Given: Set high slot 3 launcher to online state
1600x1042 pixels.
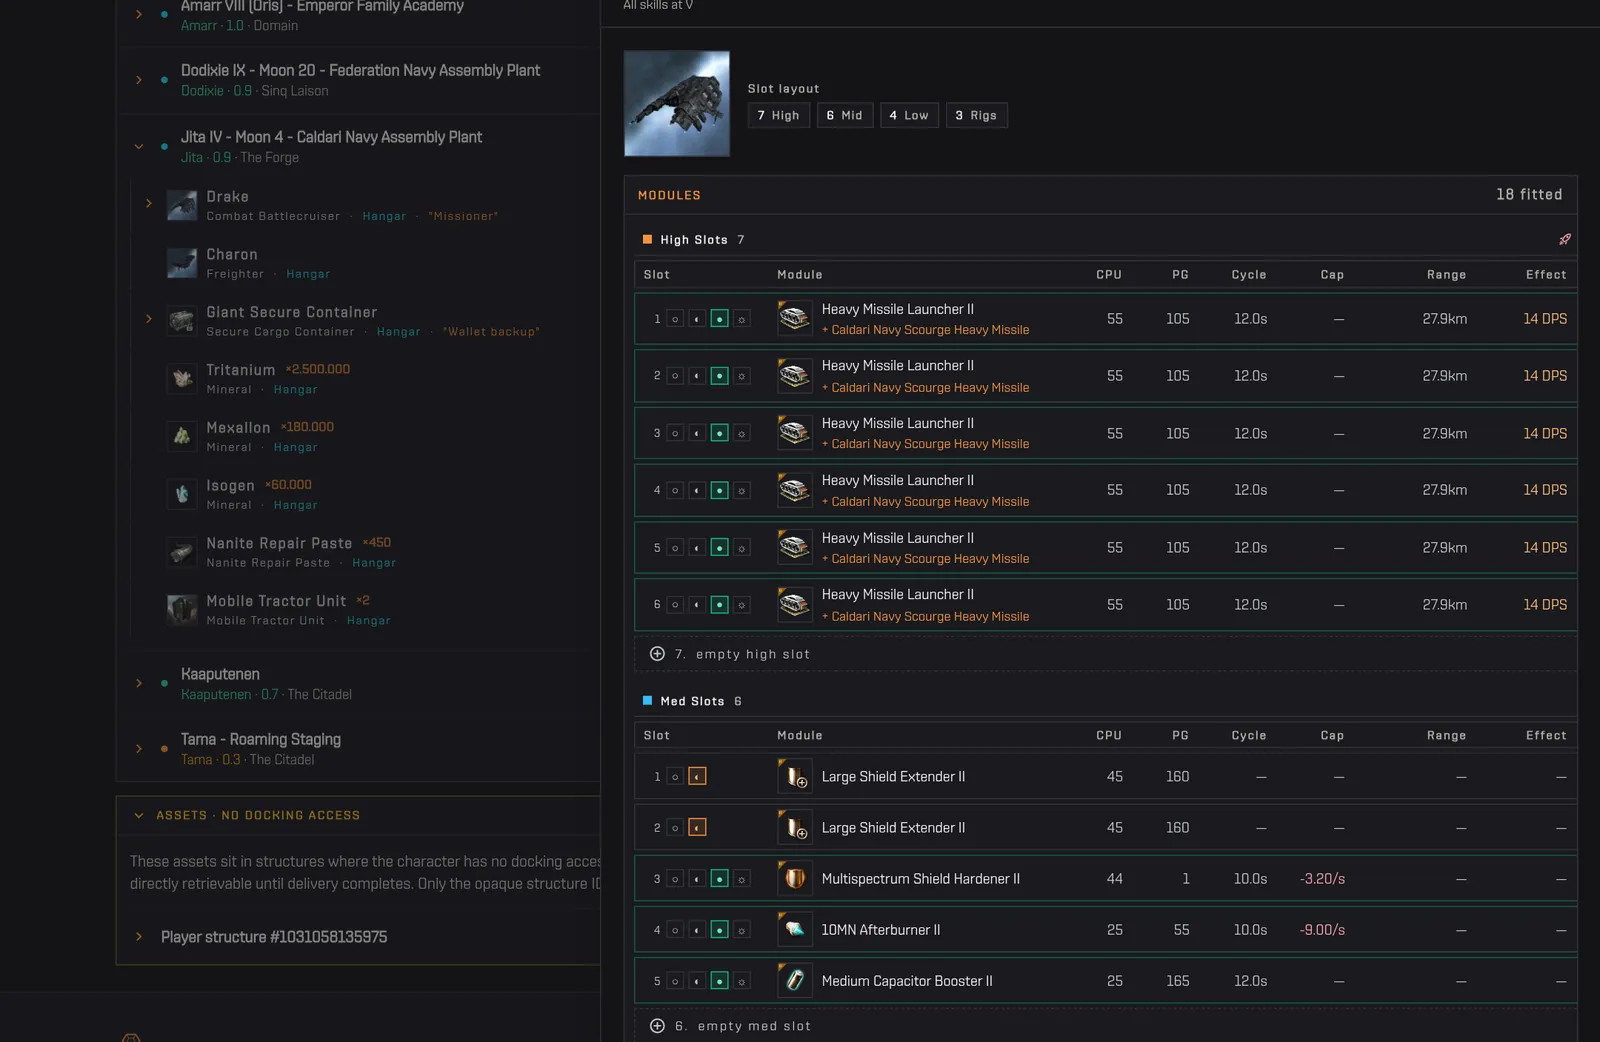Looking at the screenshot, I should [x=697, y=433].
